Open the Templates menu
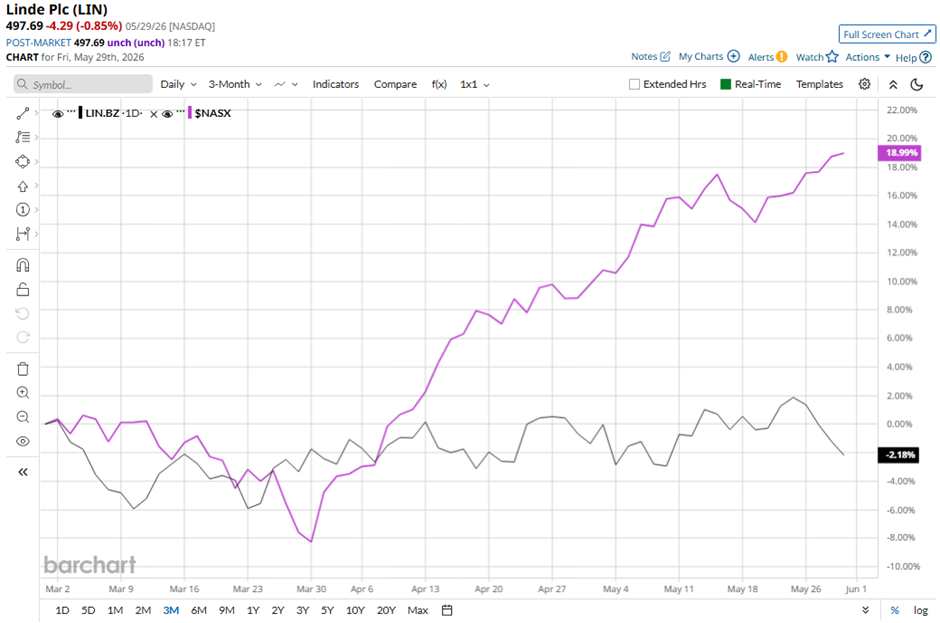940x623 pixels. point(819,85)
